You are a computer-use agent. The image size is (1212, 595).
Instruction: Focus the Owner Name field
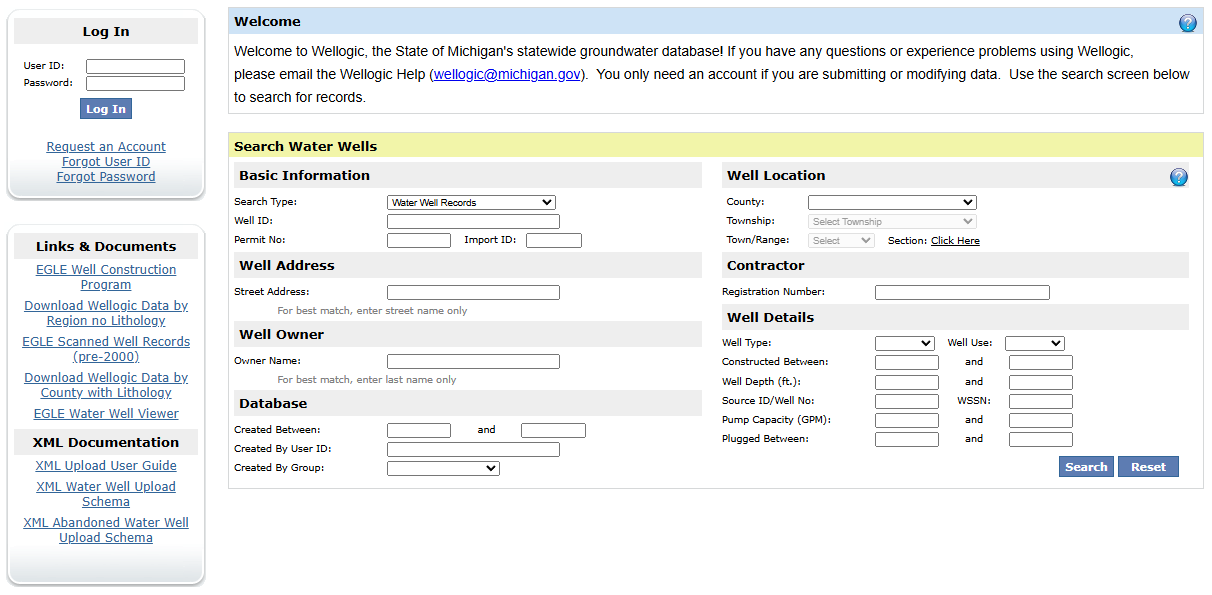(x=473, y=362)
